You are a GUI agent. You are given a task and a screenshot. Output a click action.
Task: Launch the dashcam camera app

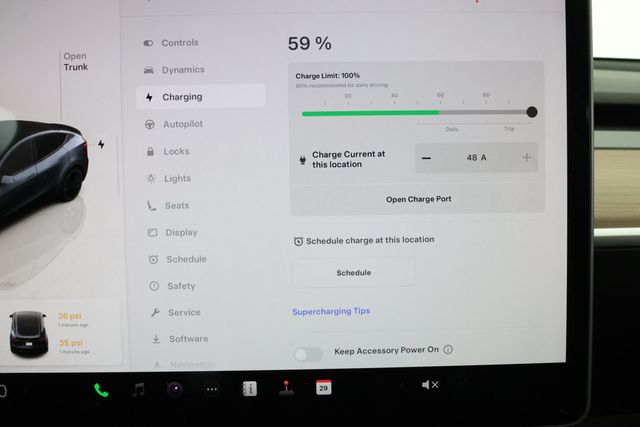click(x=175, y=389)
